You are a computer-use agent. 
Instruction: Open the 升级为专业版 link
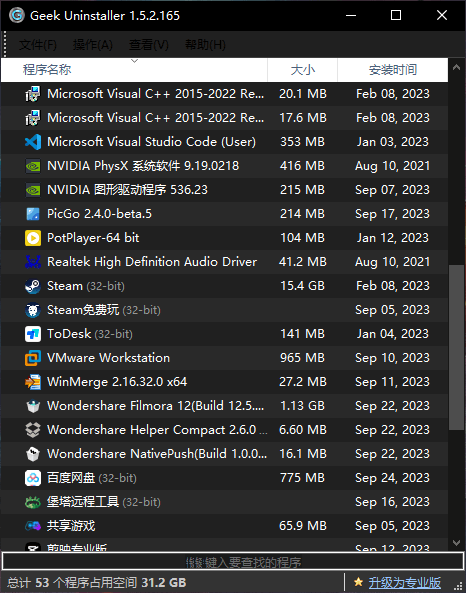click(x=405, y=582)
